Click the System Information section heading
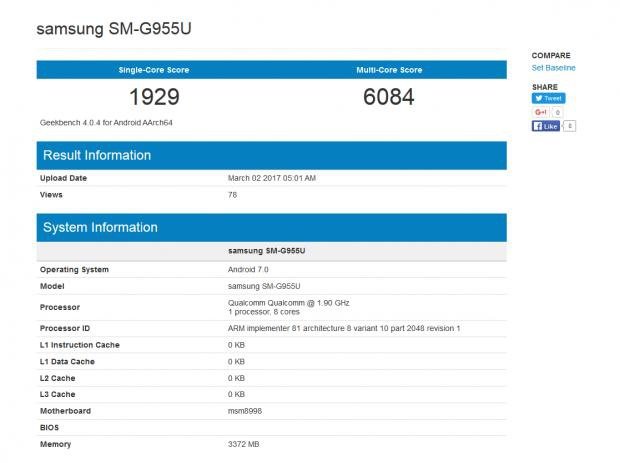This screenshot has height=463, width=620. tap(99, 227)
